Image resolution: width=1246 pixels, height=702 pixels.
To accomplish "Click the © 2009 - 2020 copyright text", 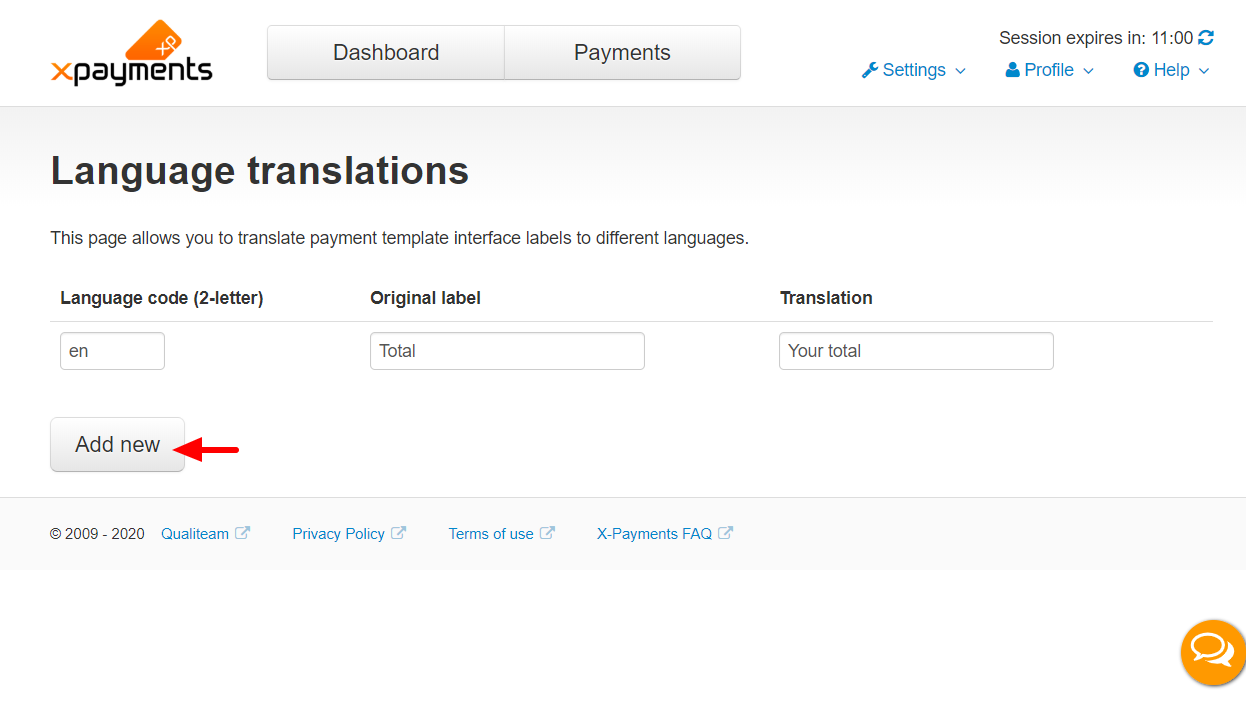I will [97, 534].
